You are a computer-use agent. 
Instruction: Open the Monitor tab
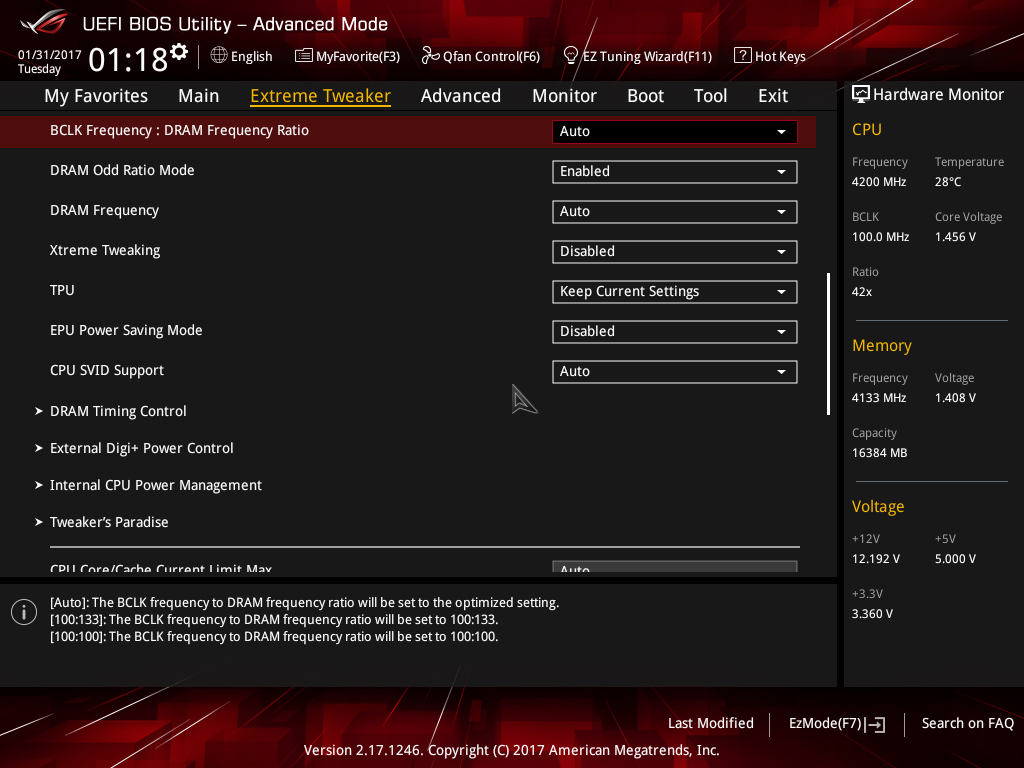click(x=564, y=96)
